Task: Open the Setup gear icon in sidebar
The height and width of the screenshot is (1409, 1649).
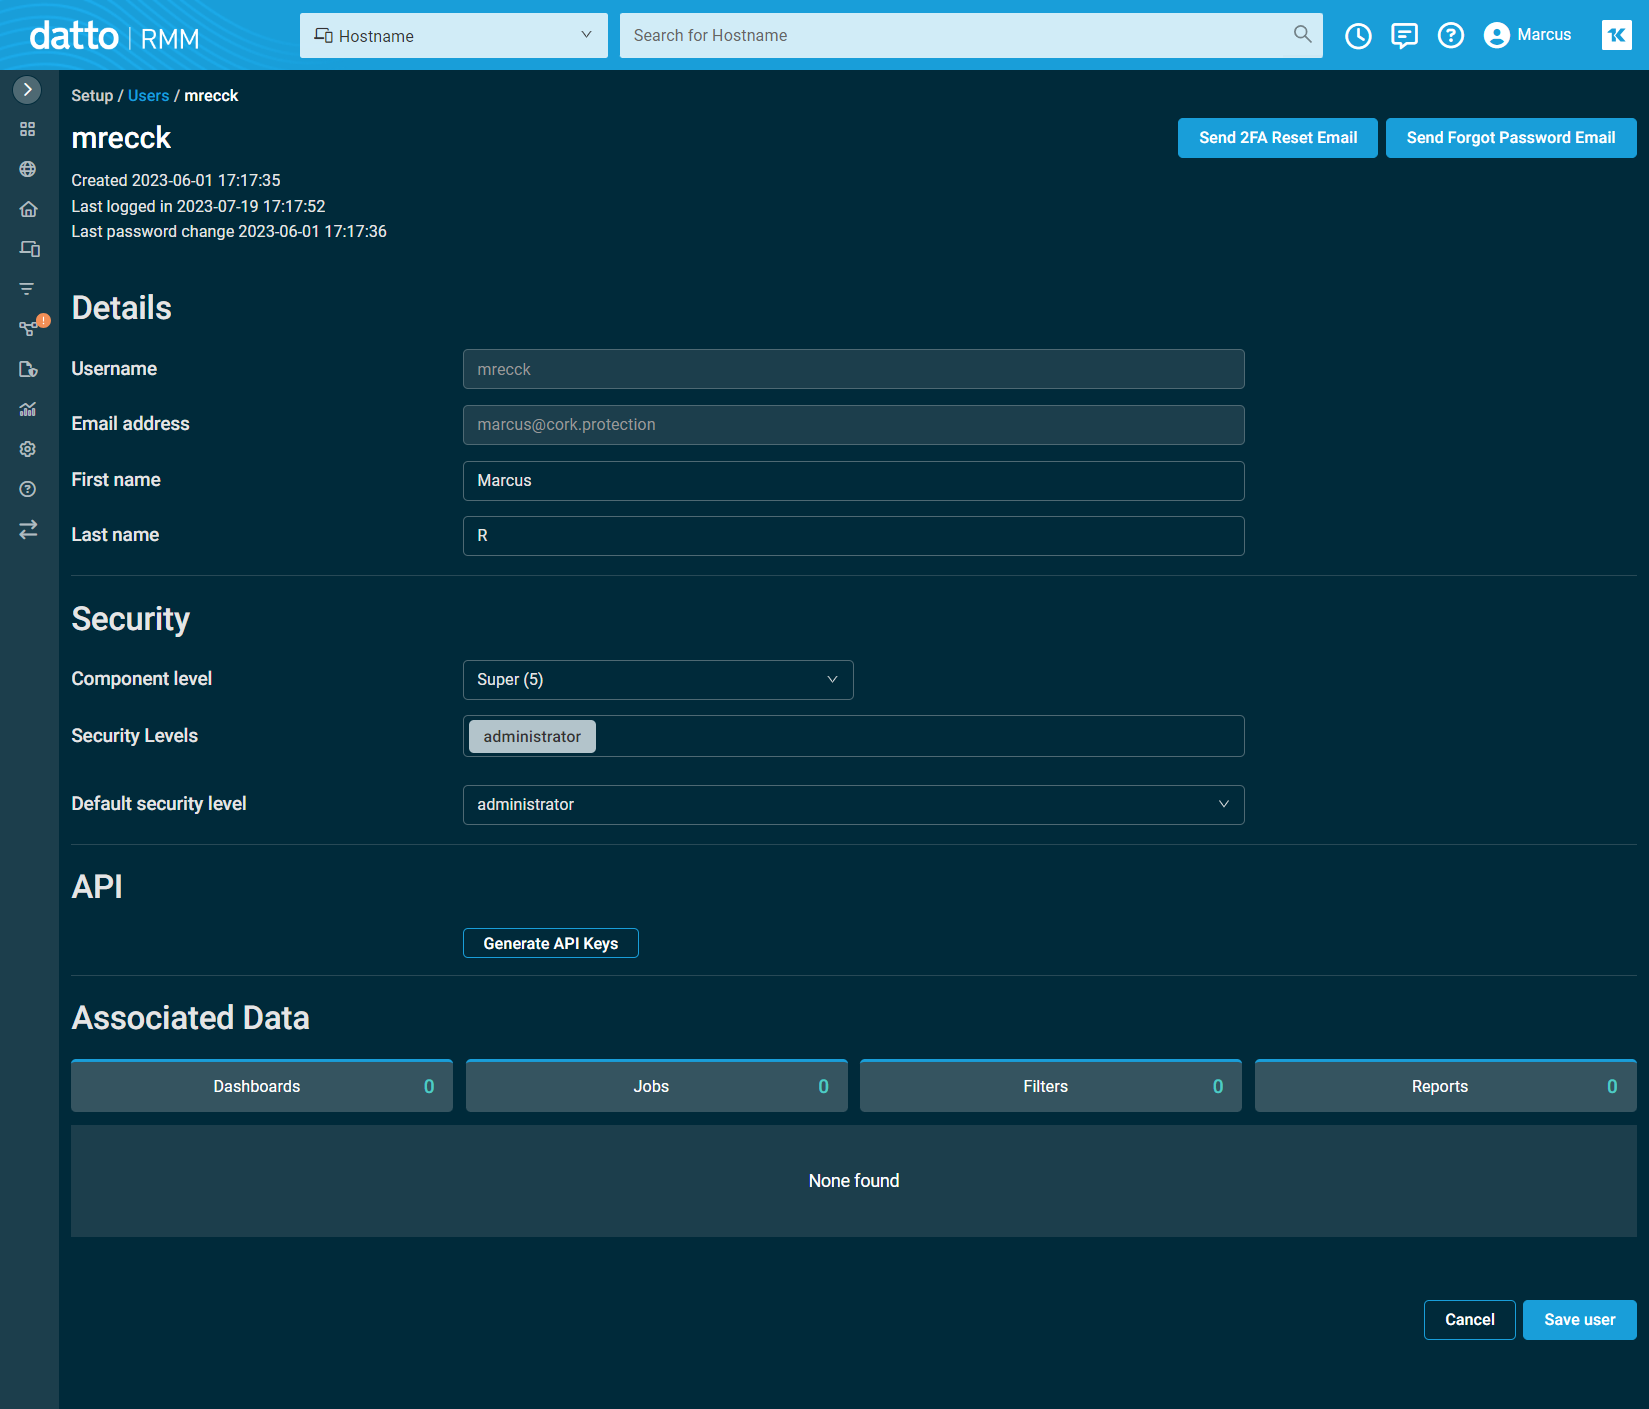Action: 28,449
